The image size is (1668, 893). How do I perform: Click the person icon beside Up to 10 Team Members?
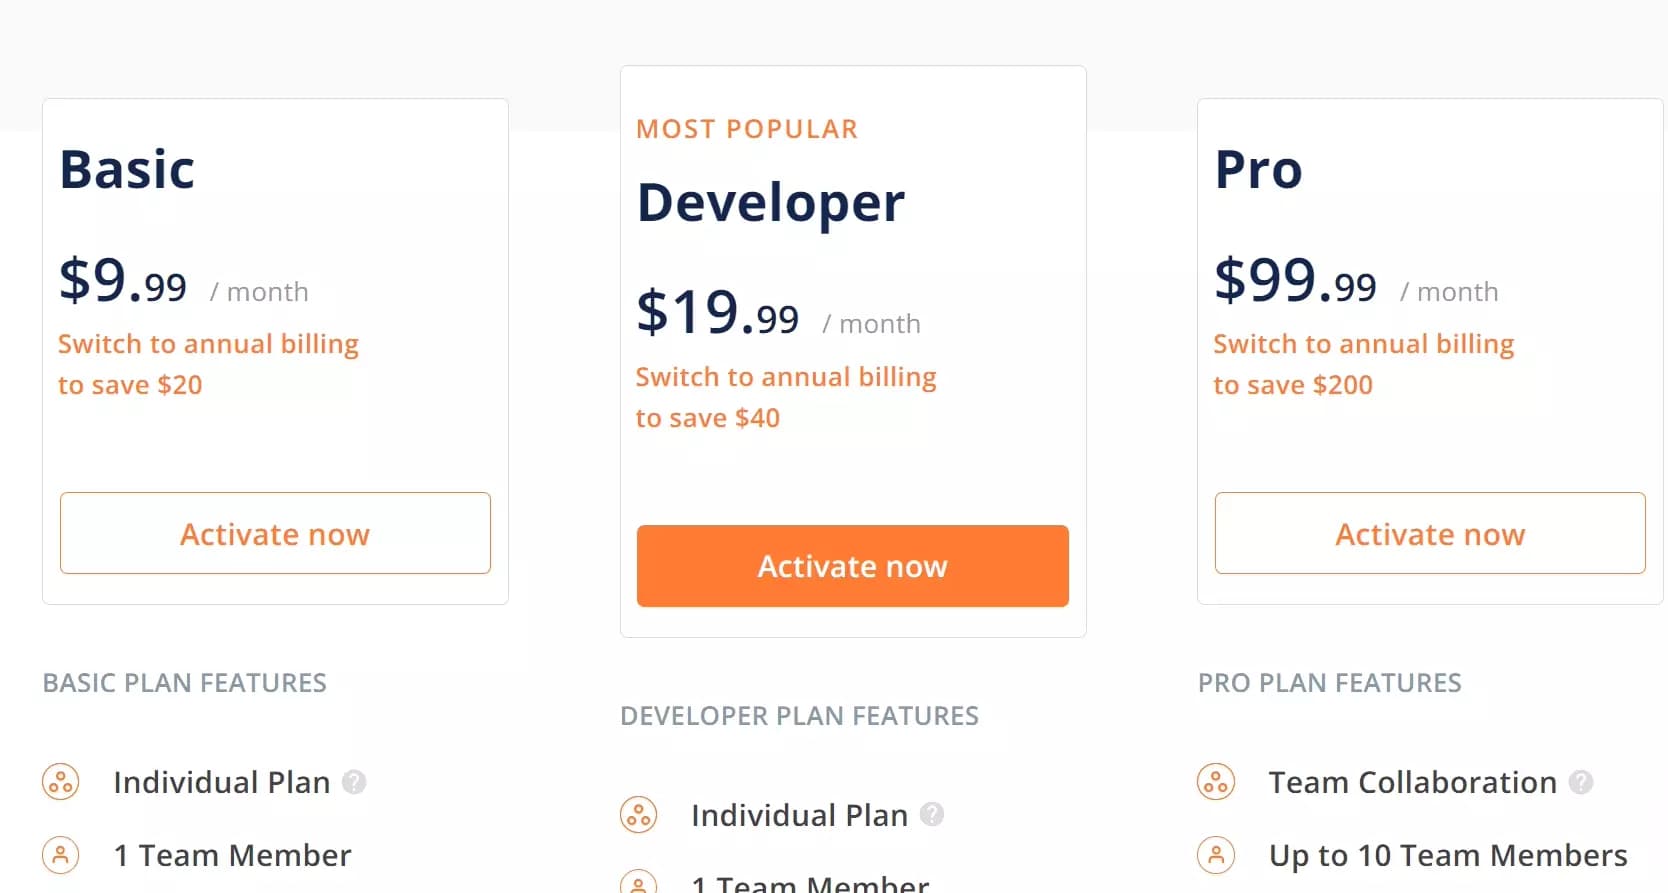click(x=1216, y=855)
